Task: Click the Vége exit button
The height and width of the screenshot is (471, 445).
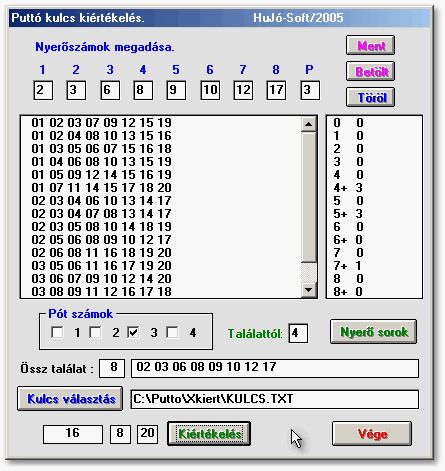Action: click(x=372, y=433)
